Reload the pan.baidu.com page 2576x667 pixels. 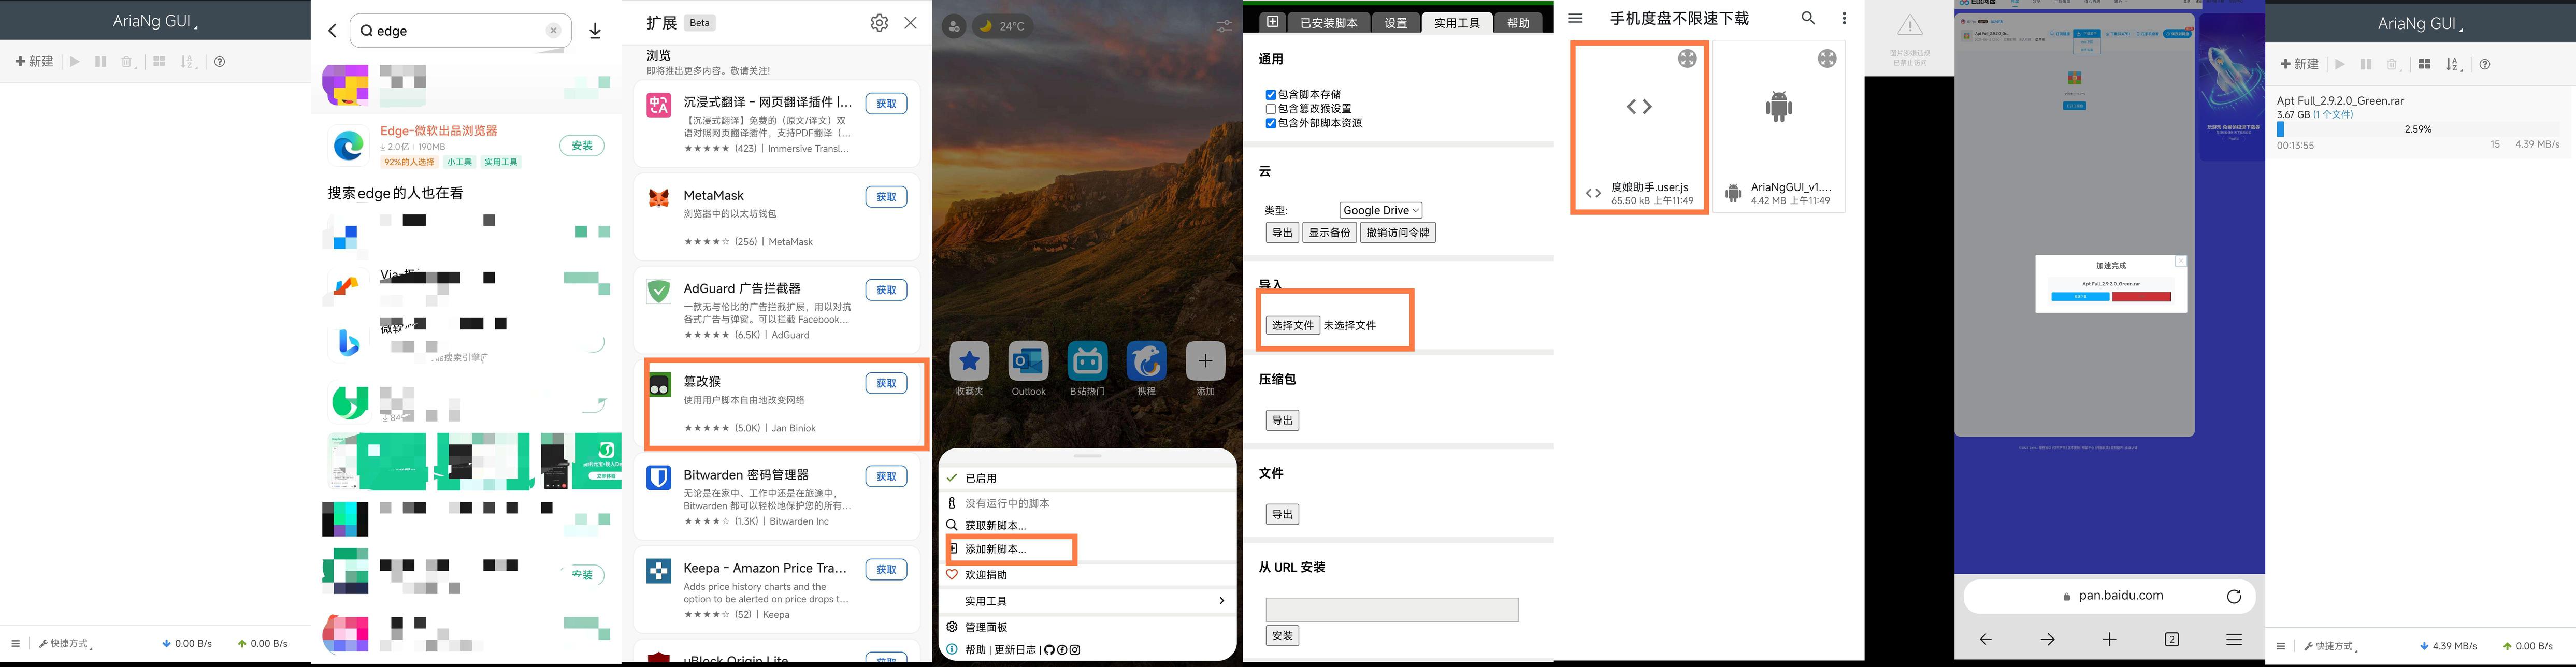pyautogui.click(x=2234, y=596)
